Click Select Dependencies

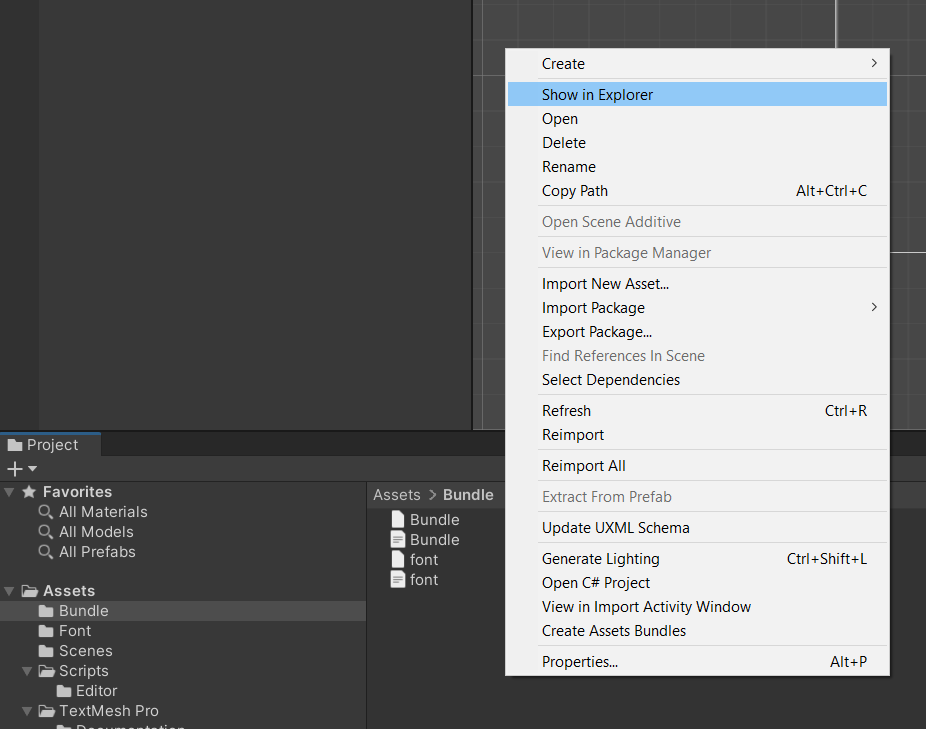point(697,380)
